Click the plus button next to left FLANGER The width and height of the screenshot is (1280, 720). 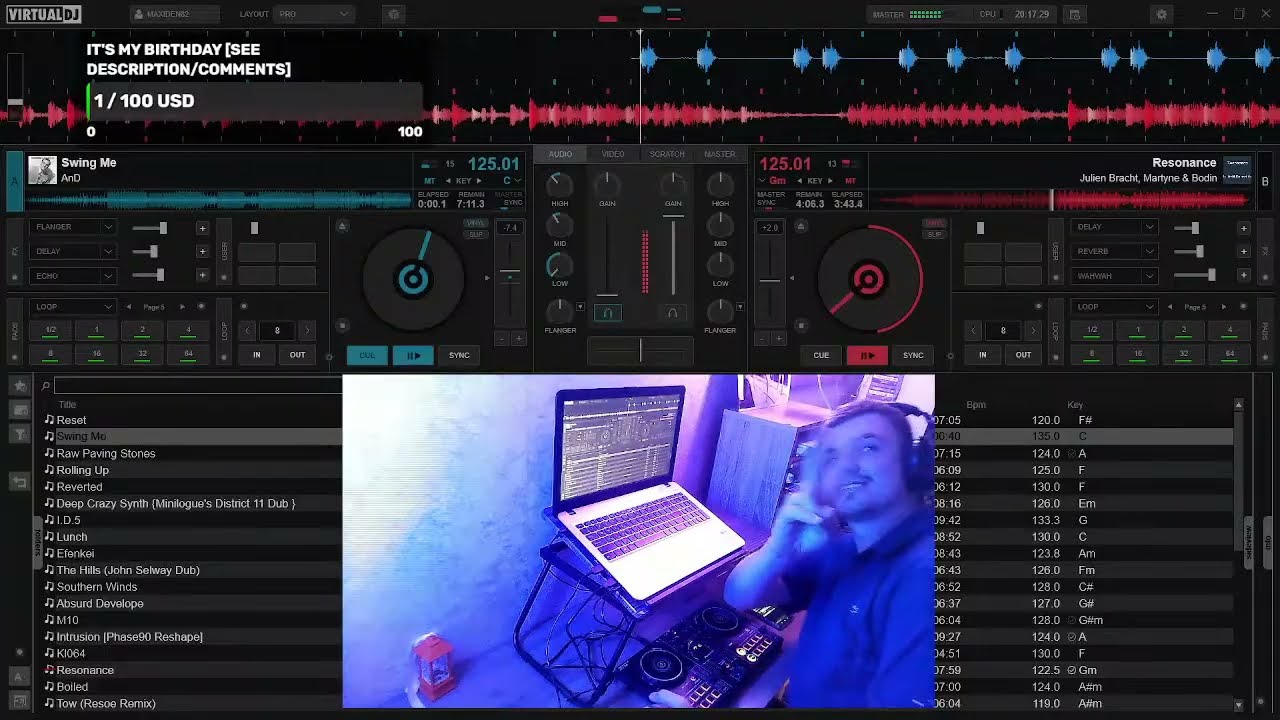pyautogui.click(x=202, y=228)
